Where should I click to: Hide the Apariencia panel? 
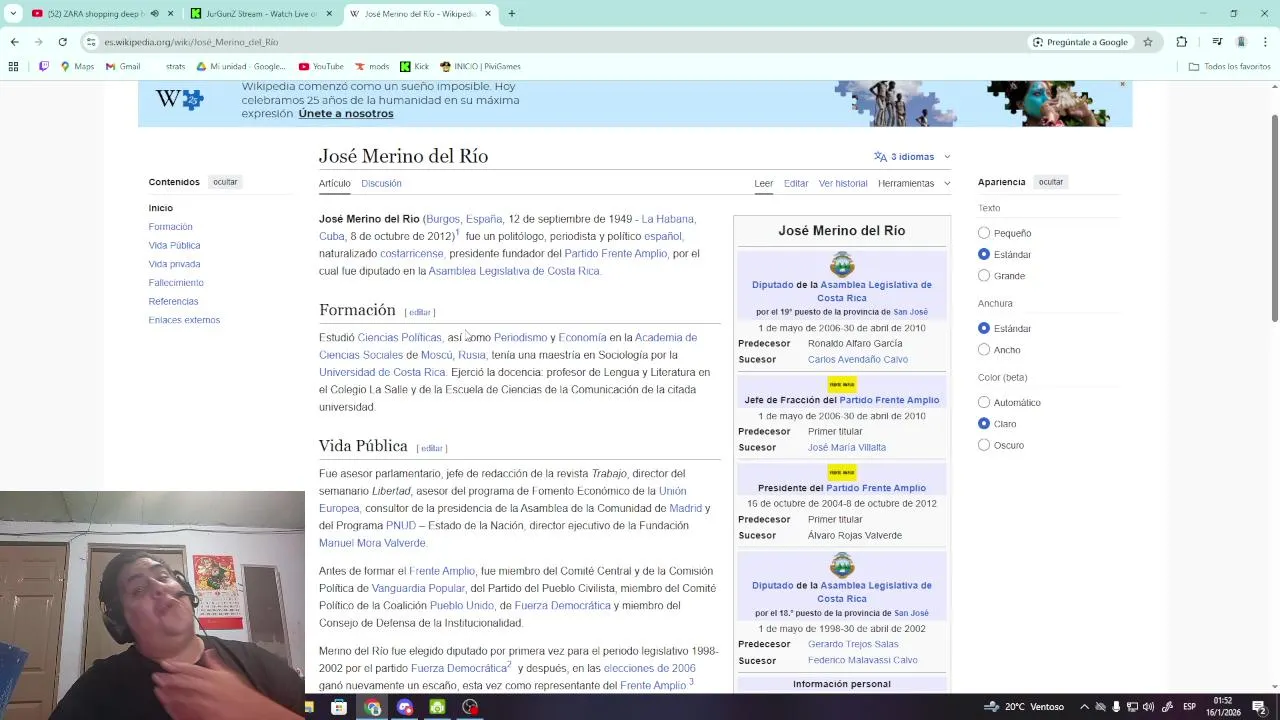[1050, 182]
